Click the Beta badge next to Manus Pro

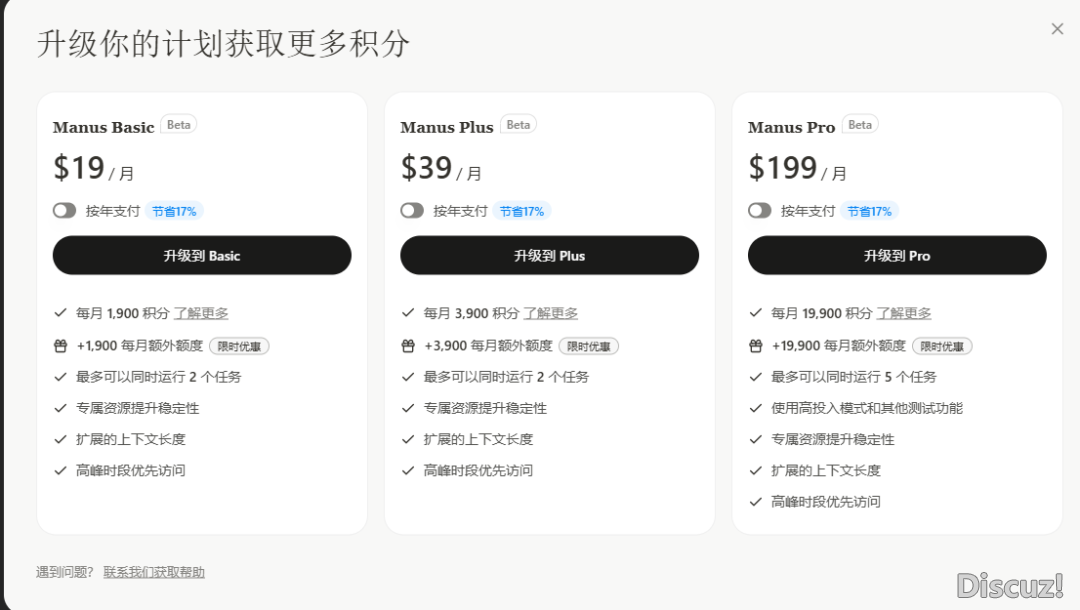point(860,125)
